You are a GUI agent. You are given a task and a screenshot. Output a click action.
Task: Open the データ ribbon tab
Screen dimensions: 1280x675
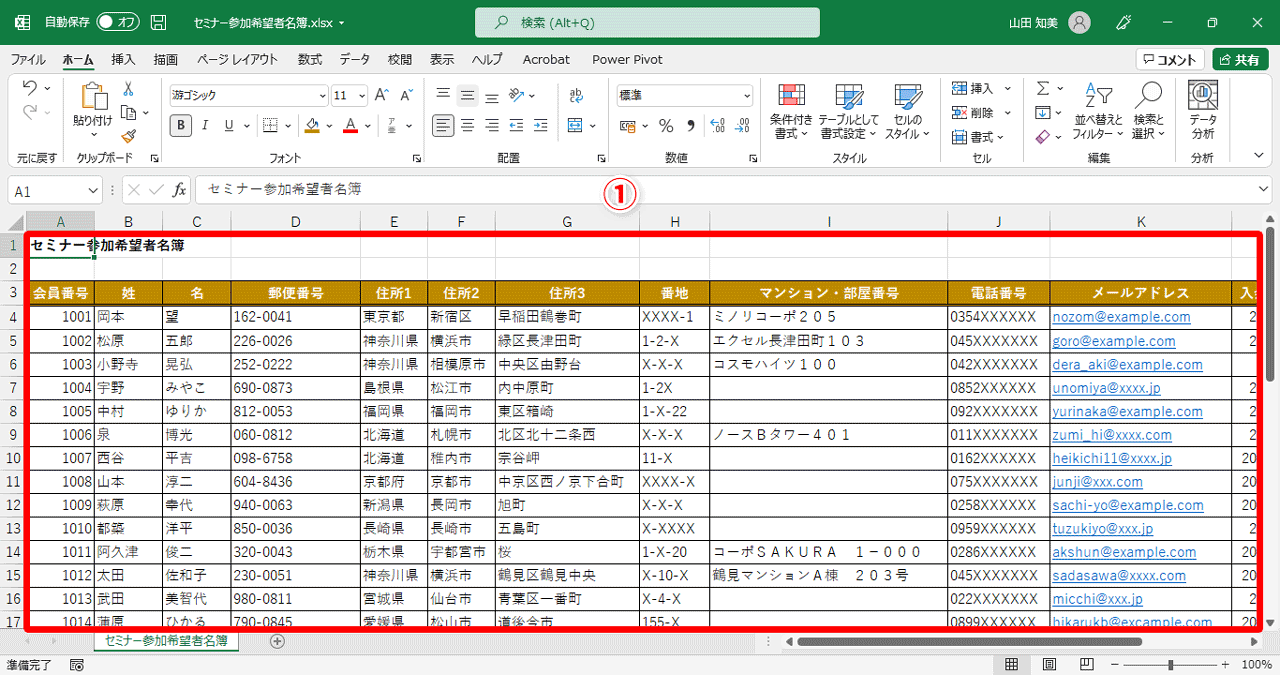coord(354,59)
